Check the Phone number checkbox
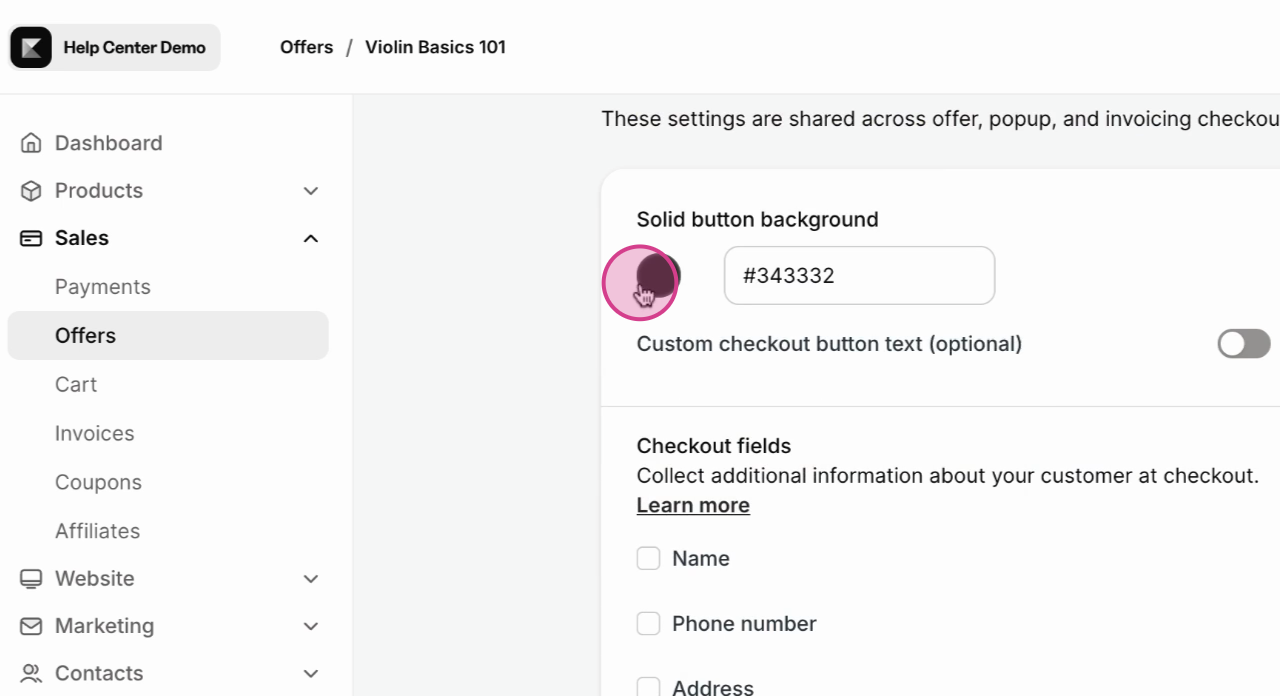 [x=649, y=624]
